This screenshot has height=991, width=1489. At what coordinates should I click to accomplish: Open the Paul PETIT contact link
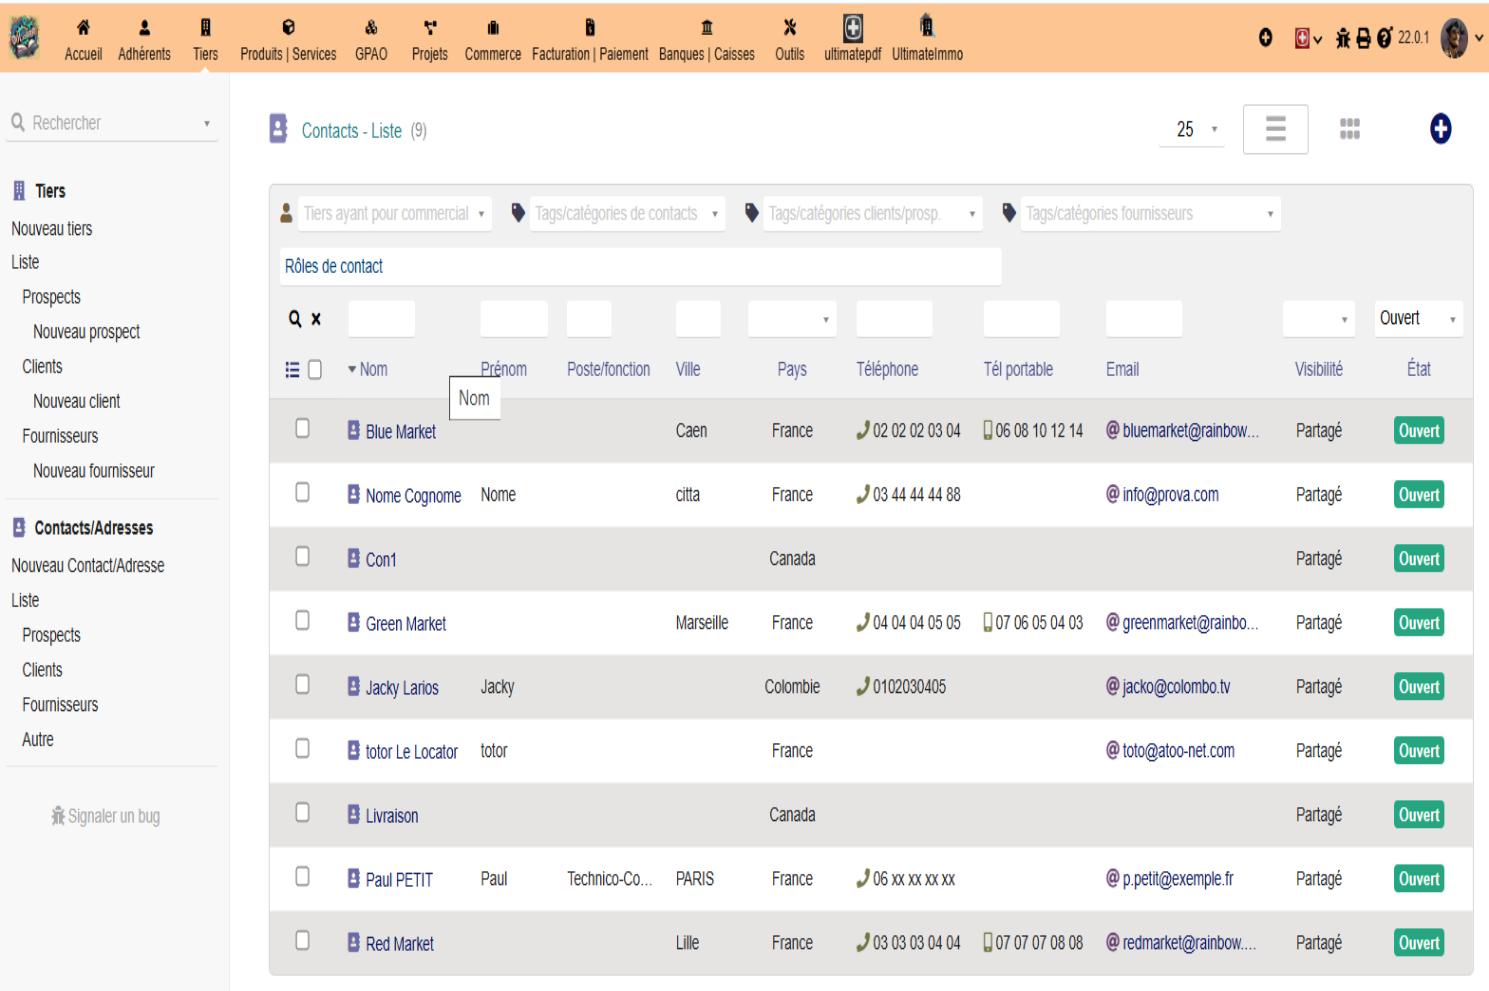tap(399, 880)
